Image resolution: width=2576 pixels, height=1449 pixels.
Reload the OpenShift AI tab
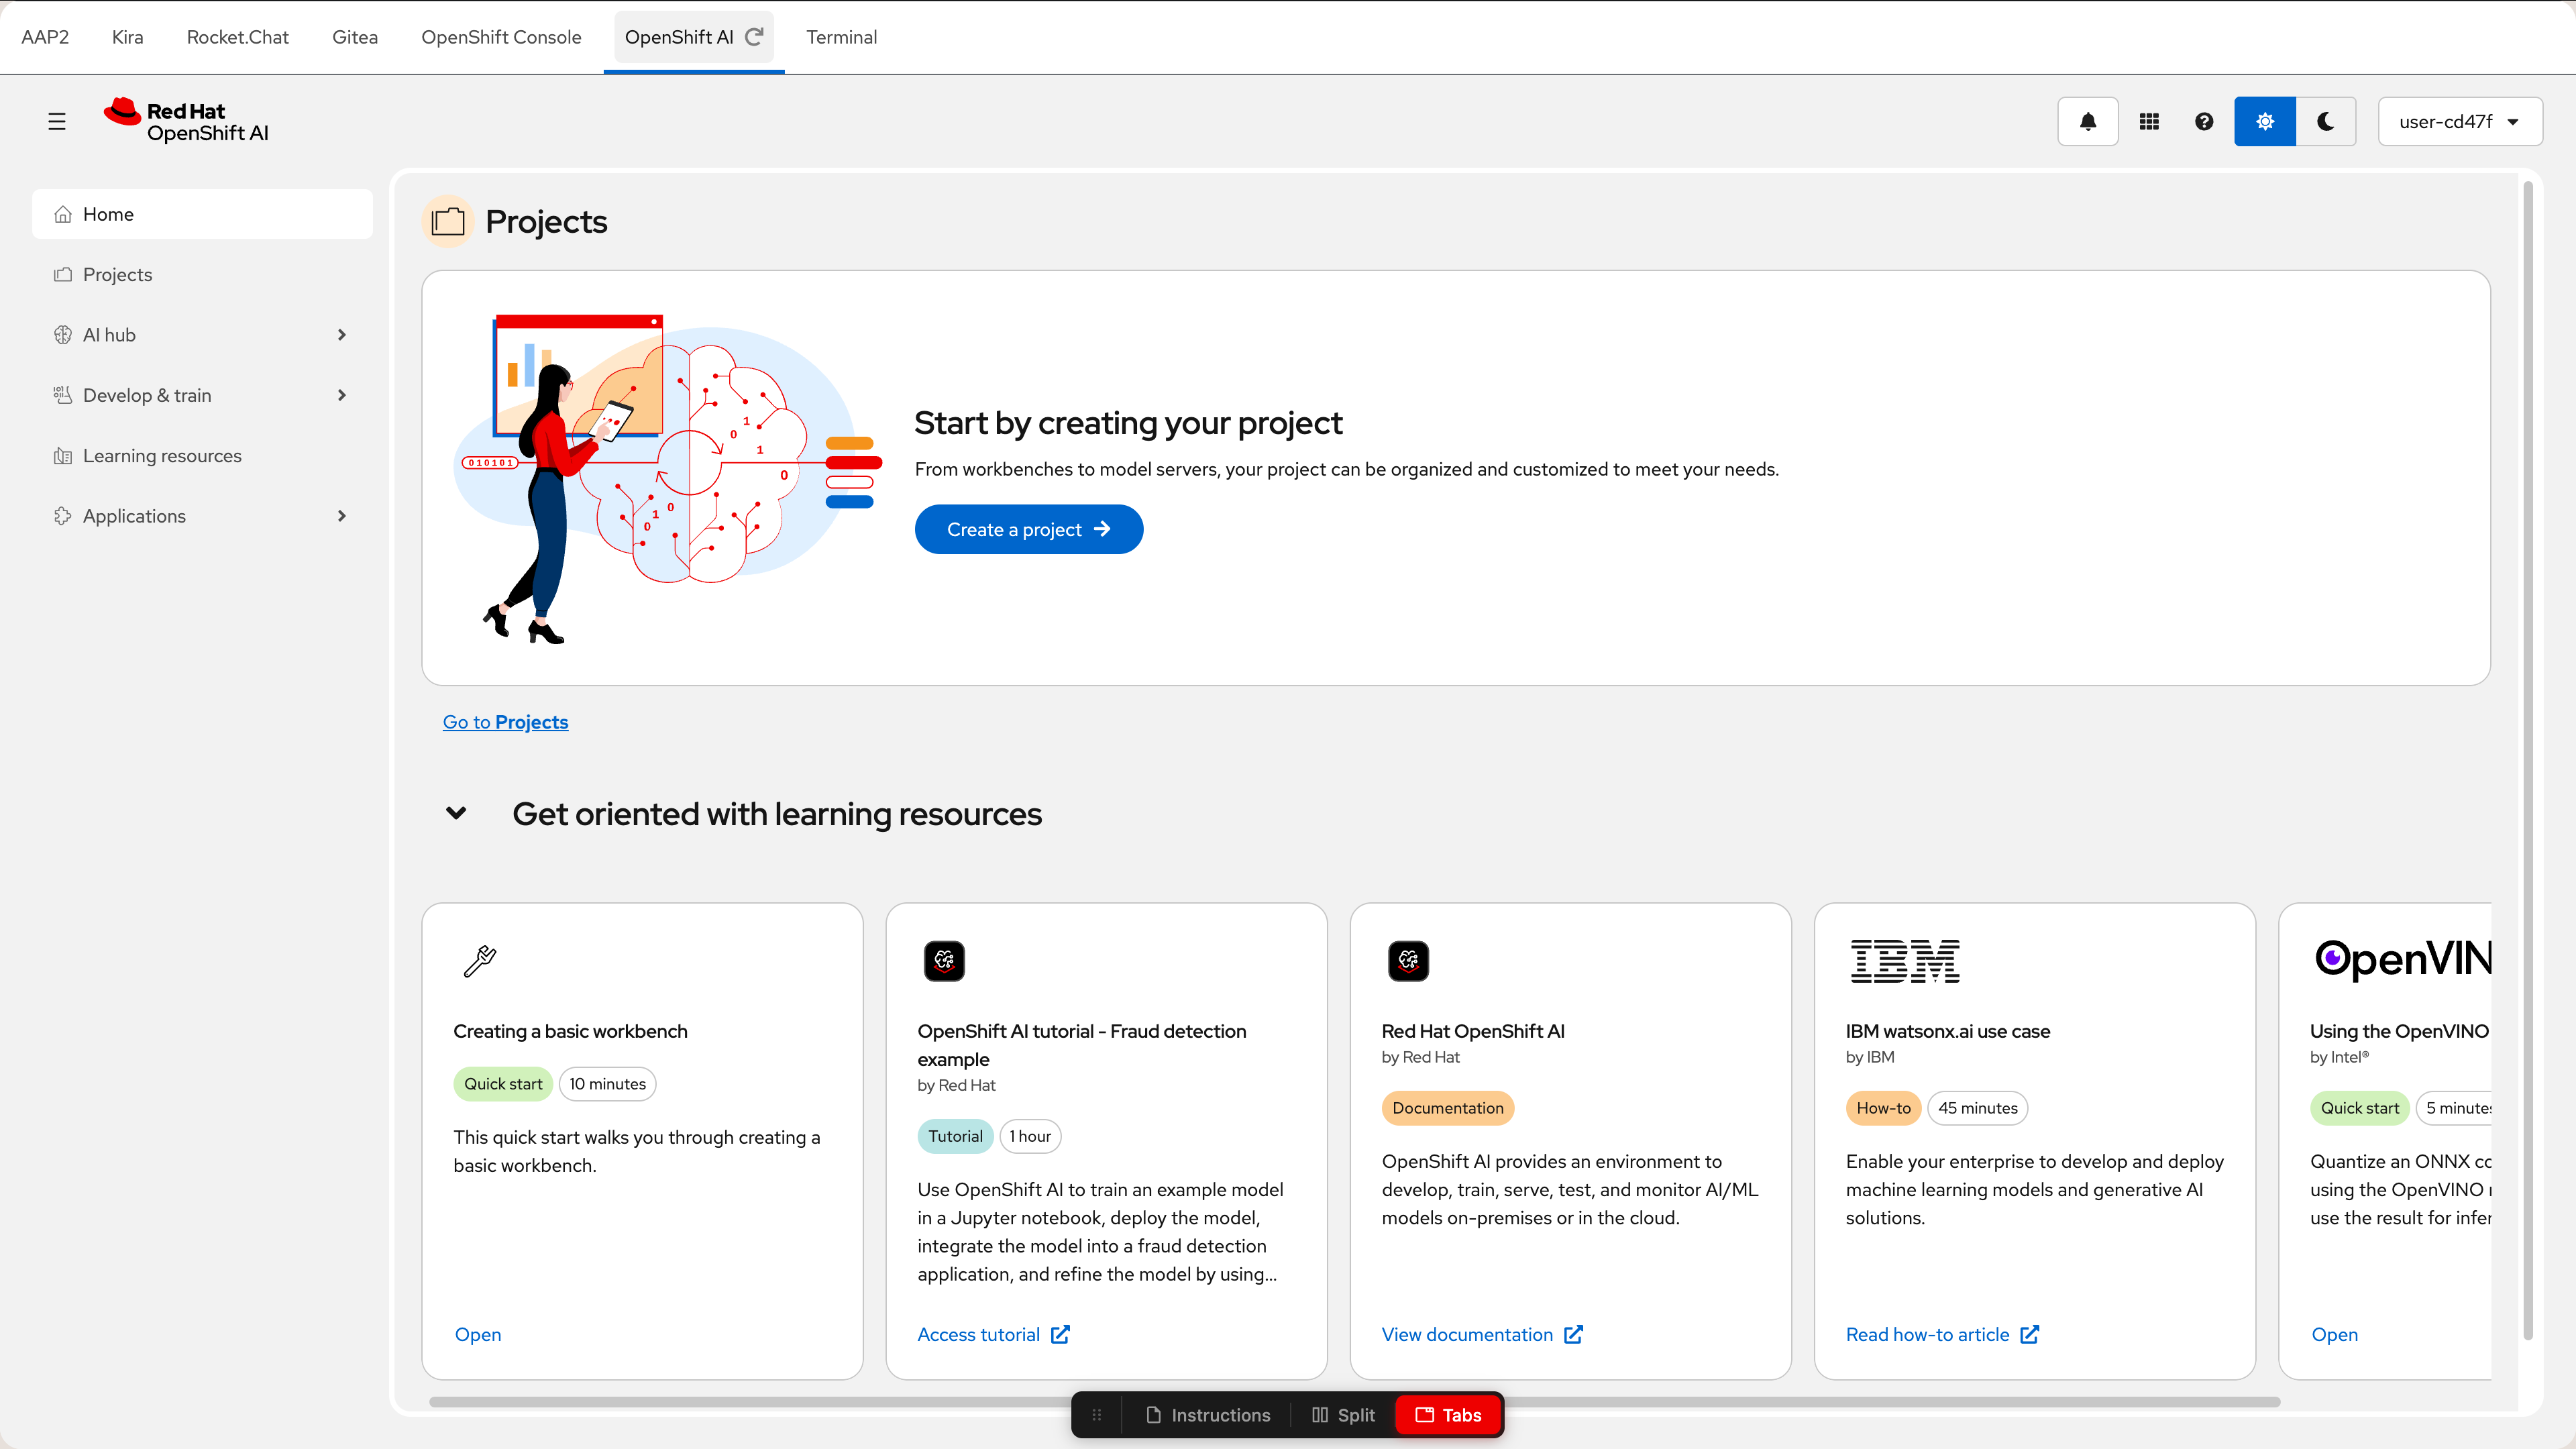[755, 37]
